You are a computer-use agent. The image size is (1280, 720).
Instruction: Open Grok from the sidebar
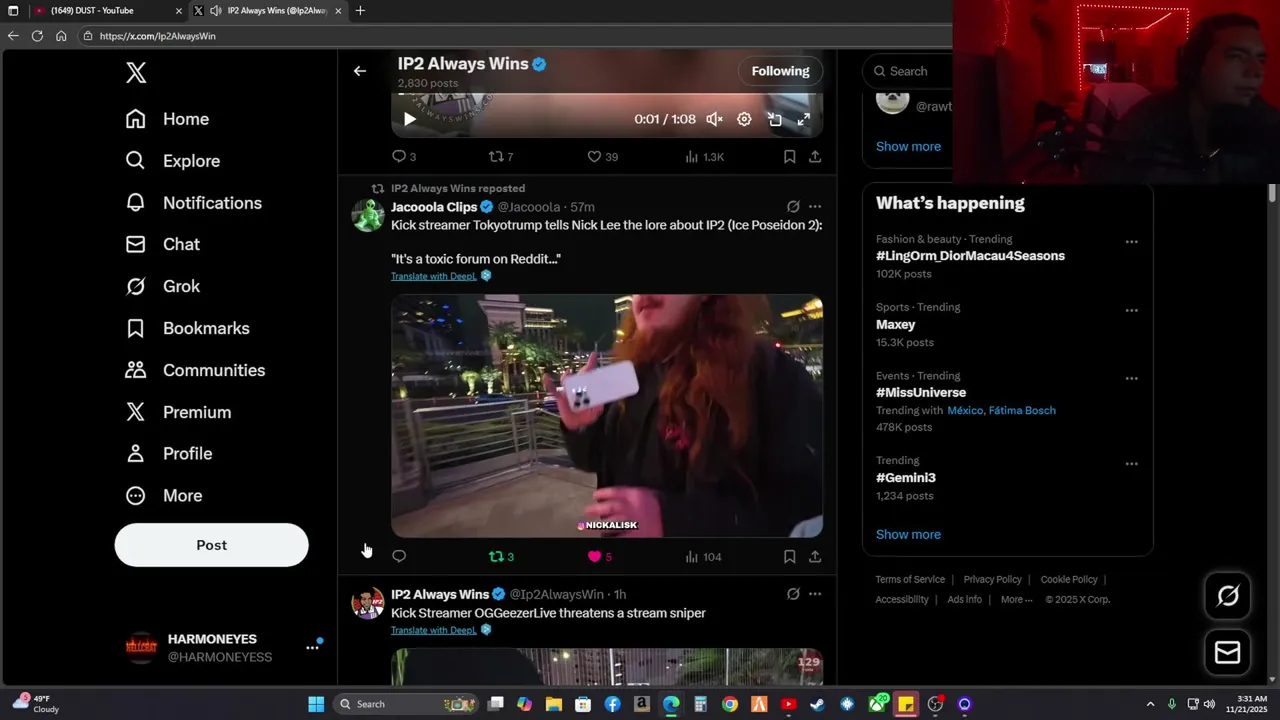(x=162, y=286)
